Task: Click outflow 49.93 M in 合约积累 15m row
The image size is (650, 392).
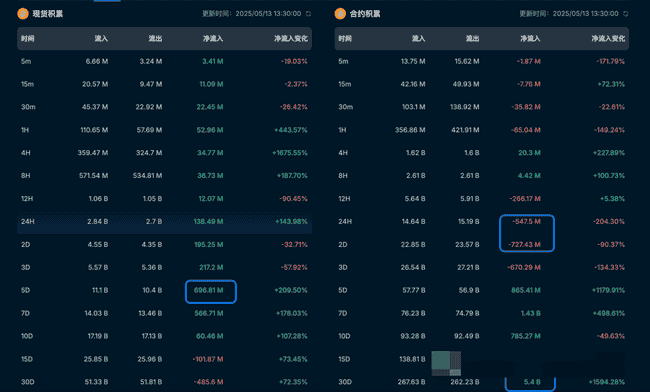Action: (x=466, y=84)
